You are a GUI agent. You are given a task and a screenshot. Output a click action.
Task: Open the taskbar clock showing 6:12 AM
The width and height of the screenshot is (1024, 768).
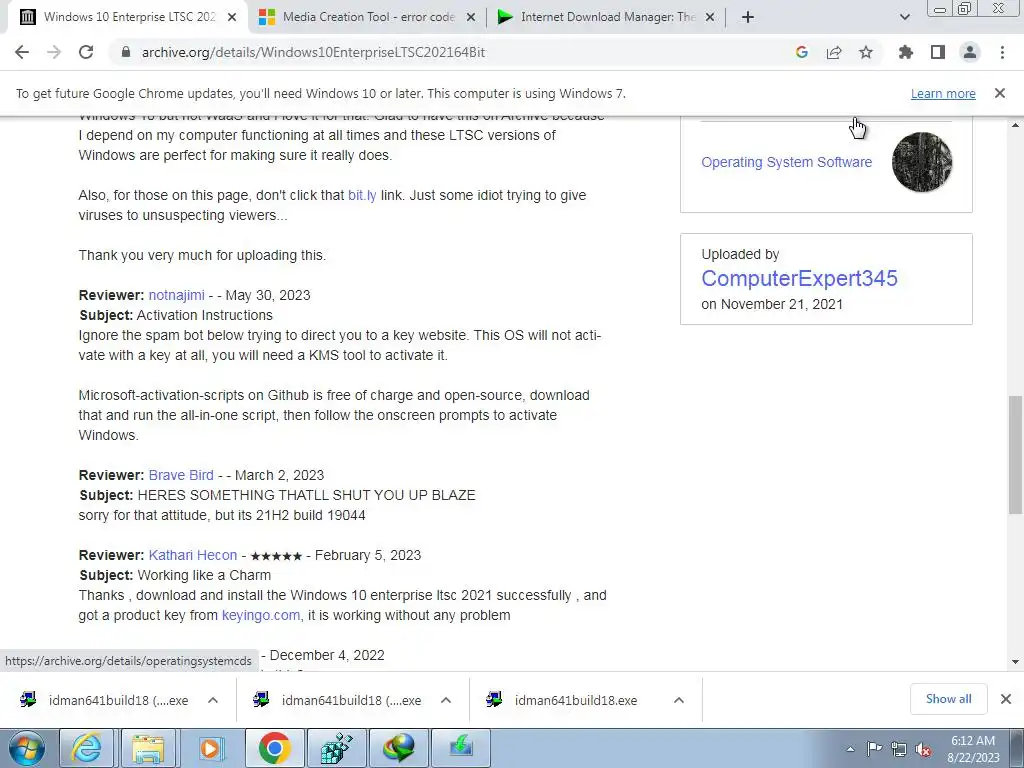click(973, 748)
